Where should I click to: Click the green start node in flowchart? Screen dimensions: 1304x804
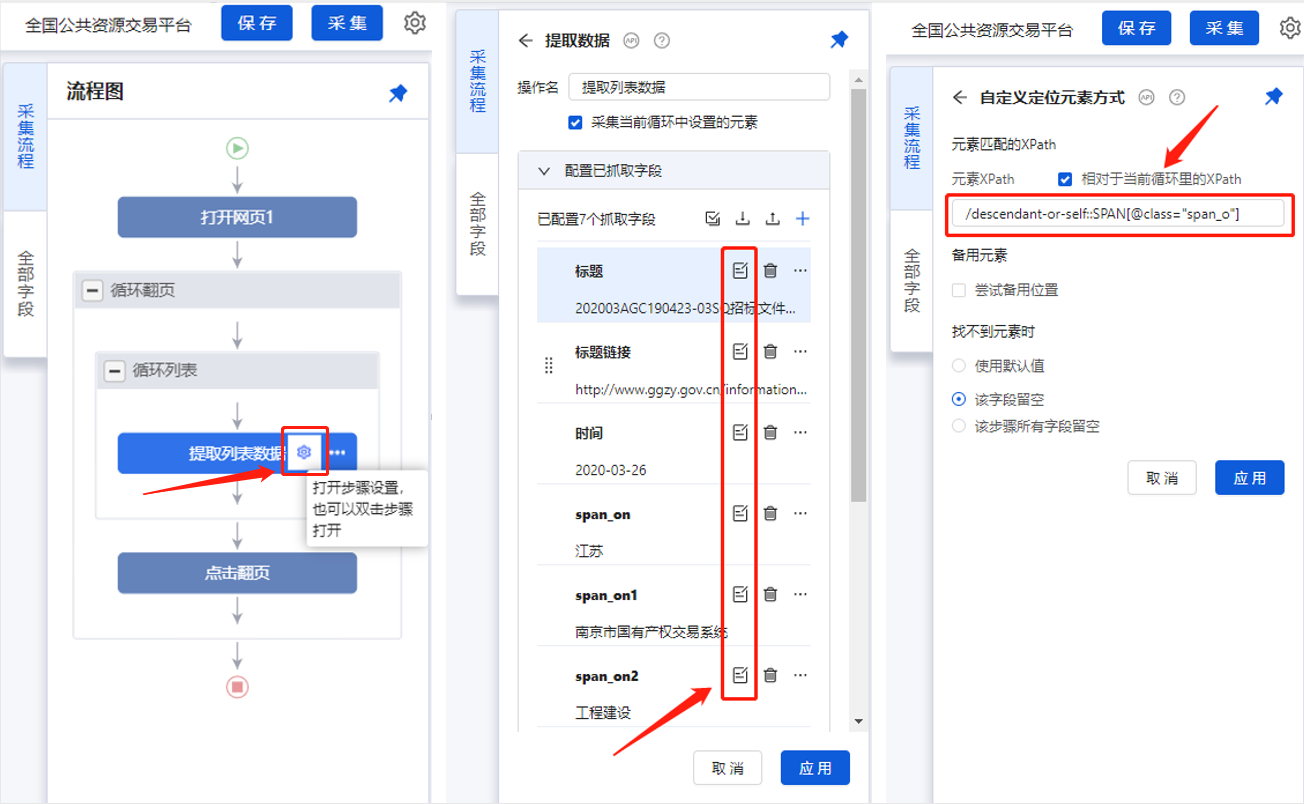[237, 148]
